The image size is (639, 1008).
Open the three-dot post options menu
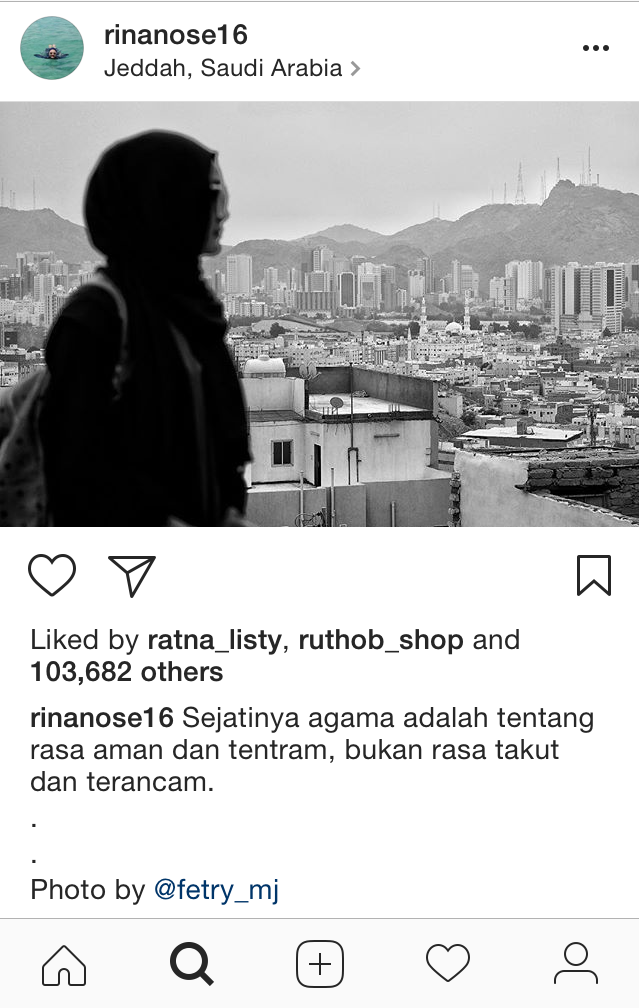596,48
